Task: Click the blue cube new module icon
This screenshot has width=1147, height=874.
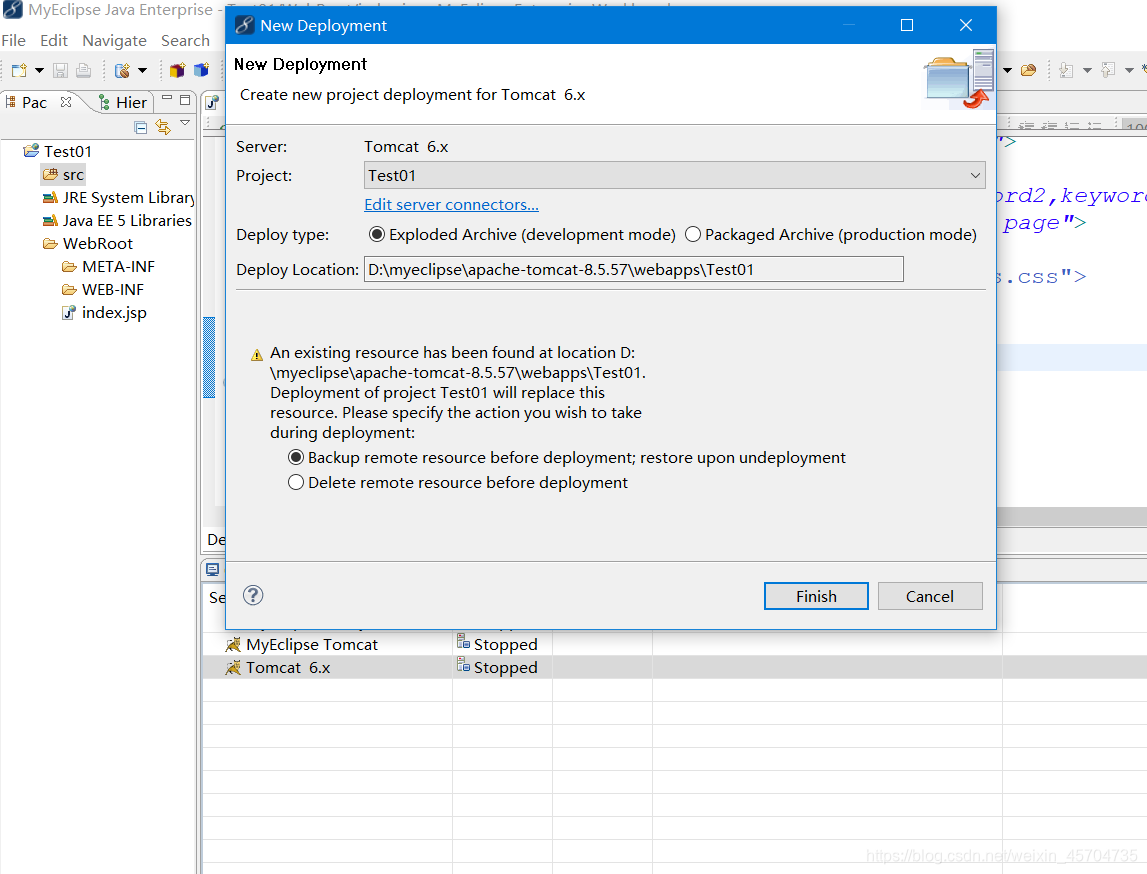Action: (201, 70)
